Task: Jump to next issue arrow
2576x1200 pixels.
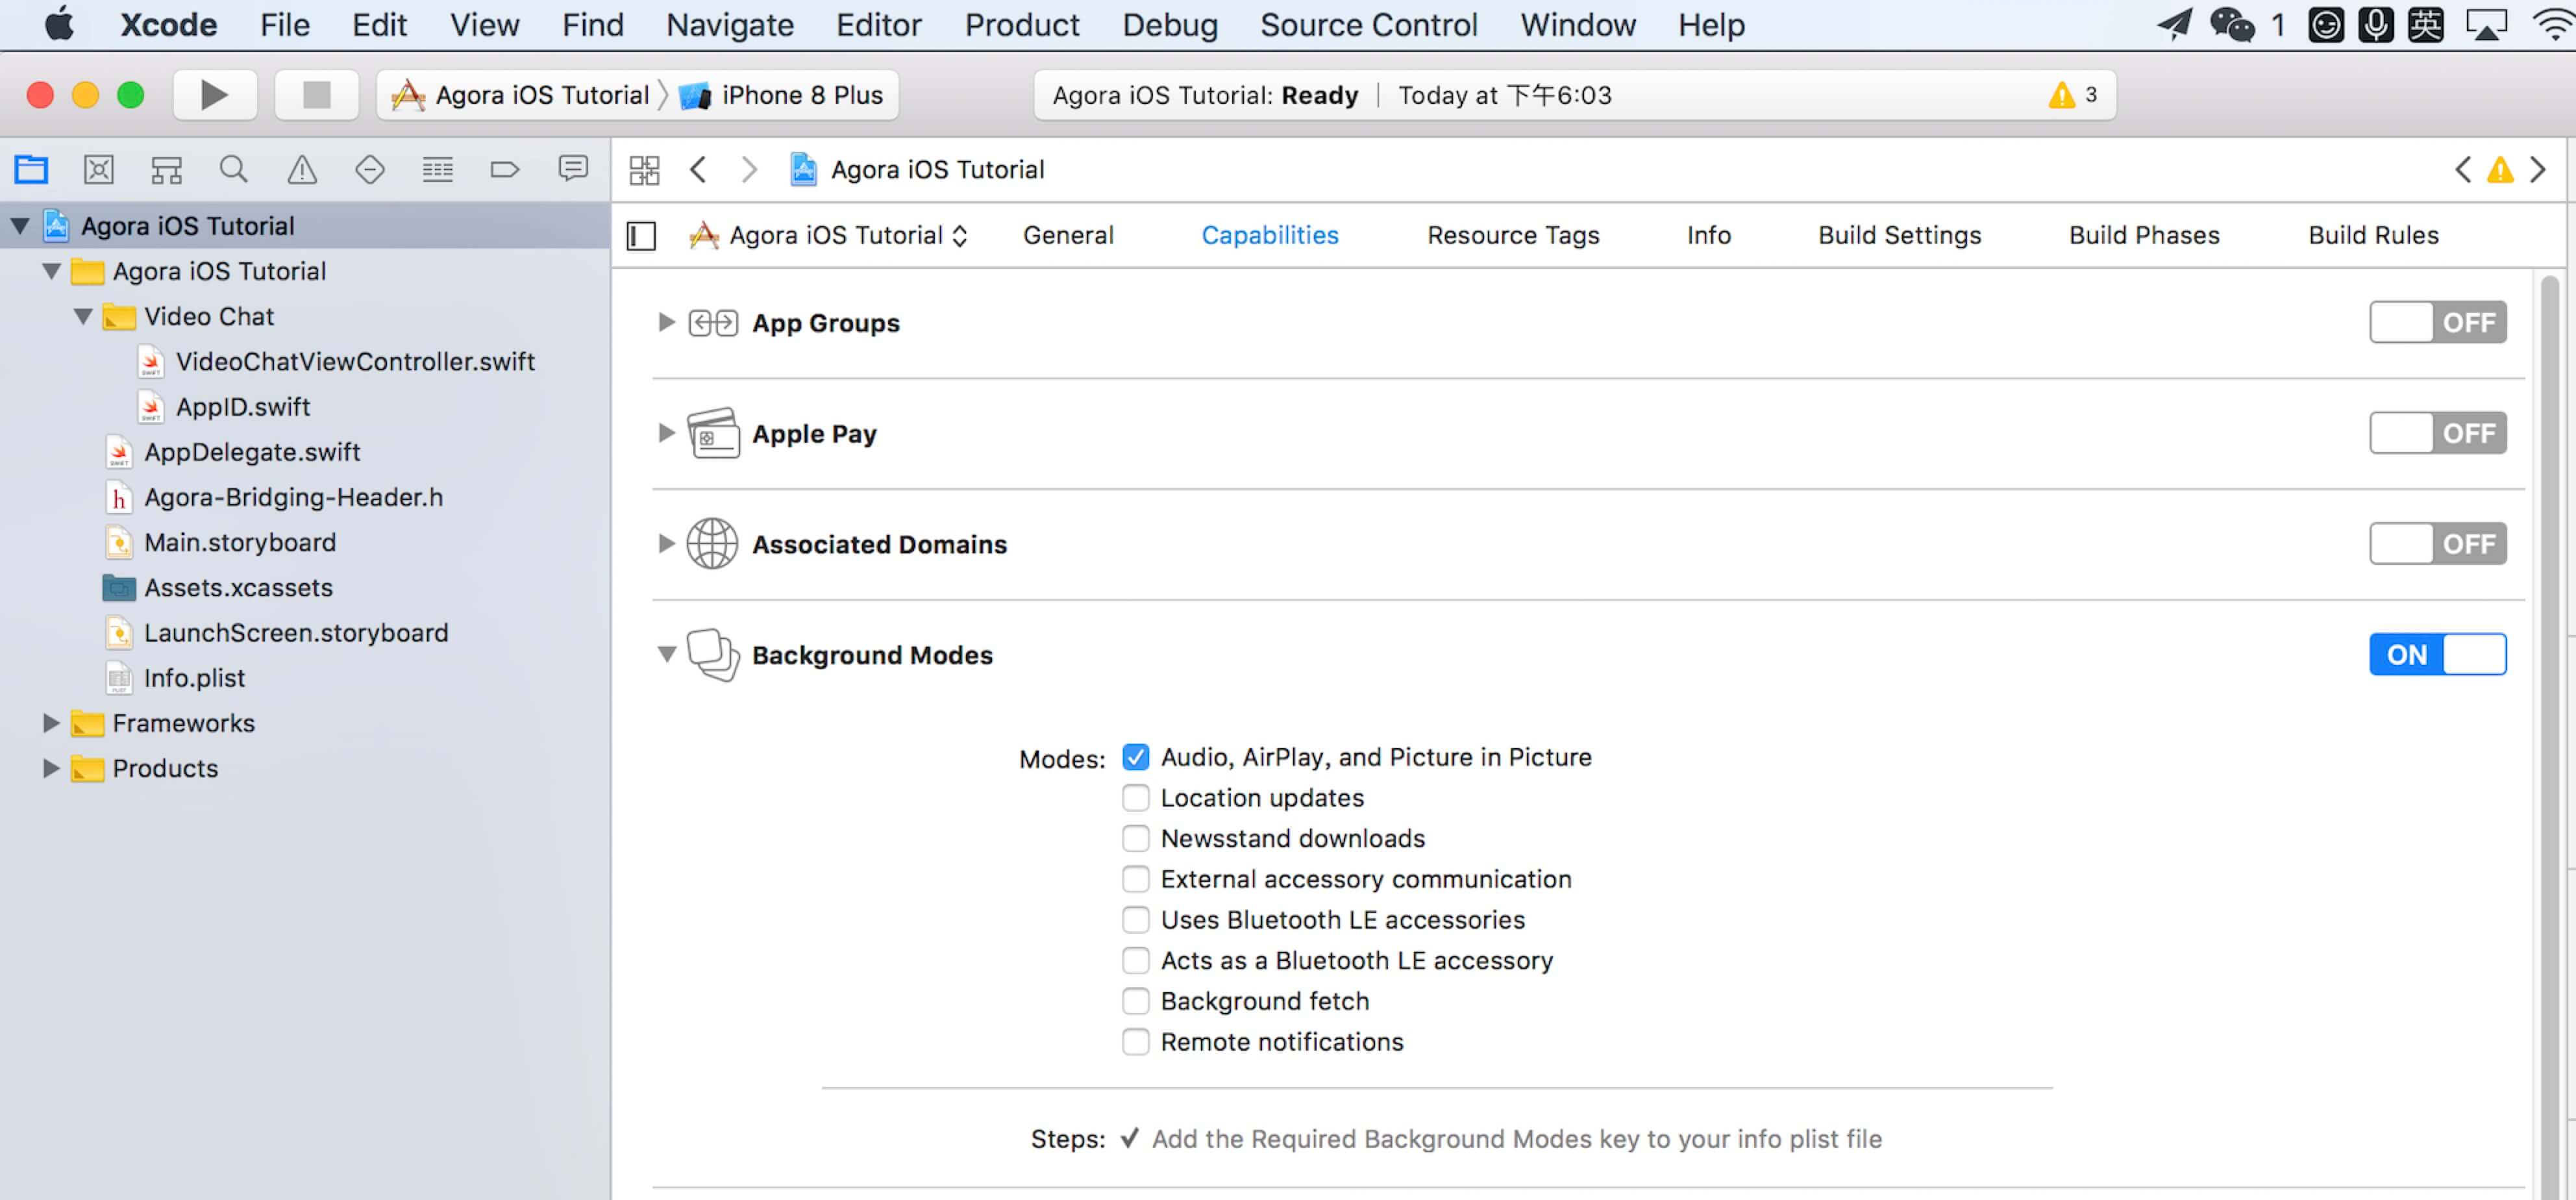Action: point(2537,169)
